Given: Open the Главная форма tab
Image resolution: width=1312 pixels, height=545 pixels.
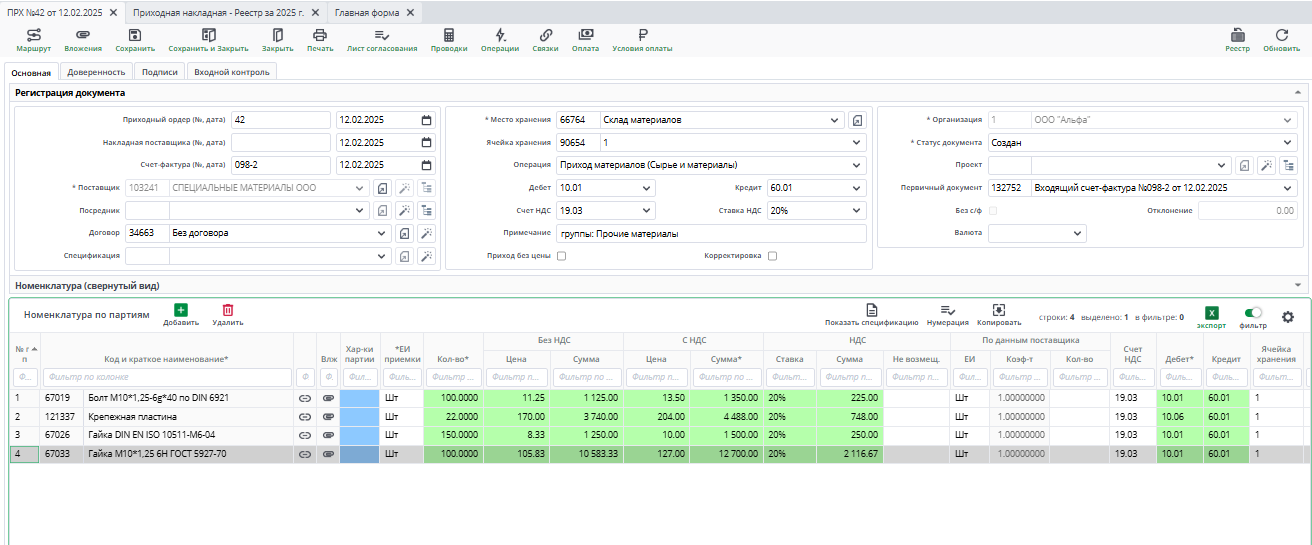Looking at the screenshot, I should [367, 13].
